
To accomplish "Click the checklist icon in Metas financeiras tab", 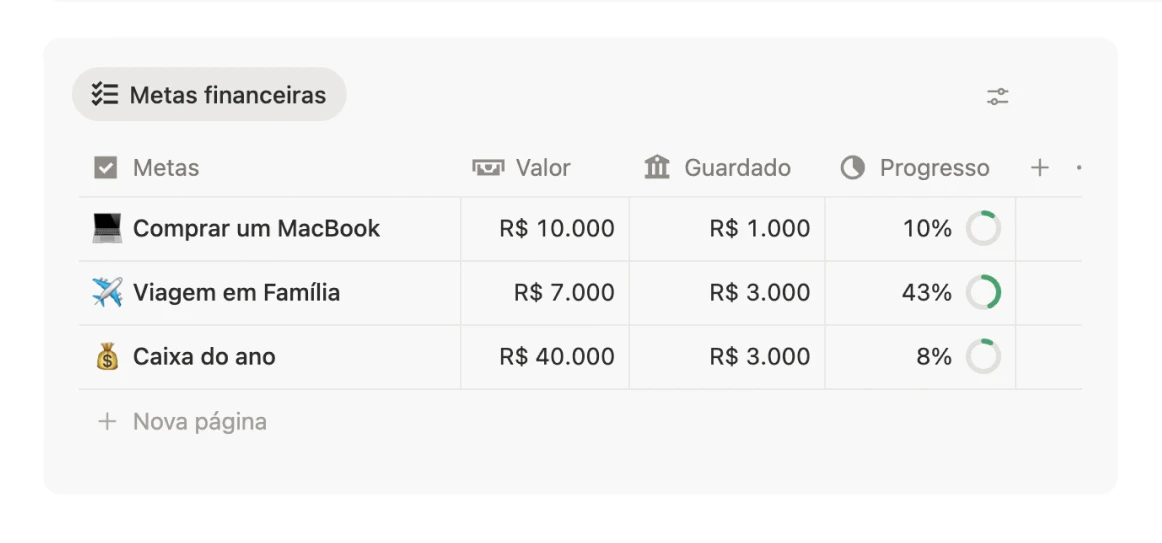I will (105, 95).
